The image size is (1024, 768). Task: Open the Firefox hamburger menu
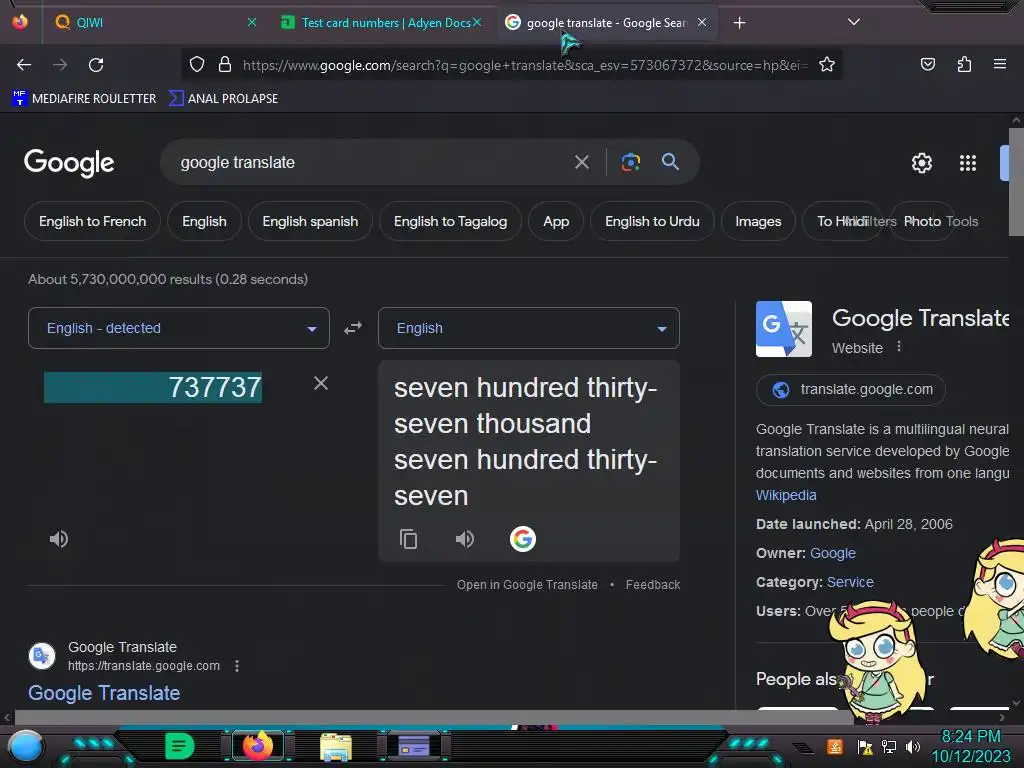[x=1000, y=64]
